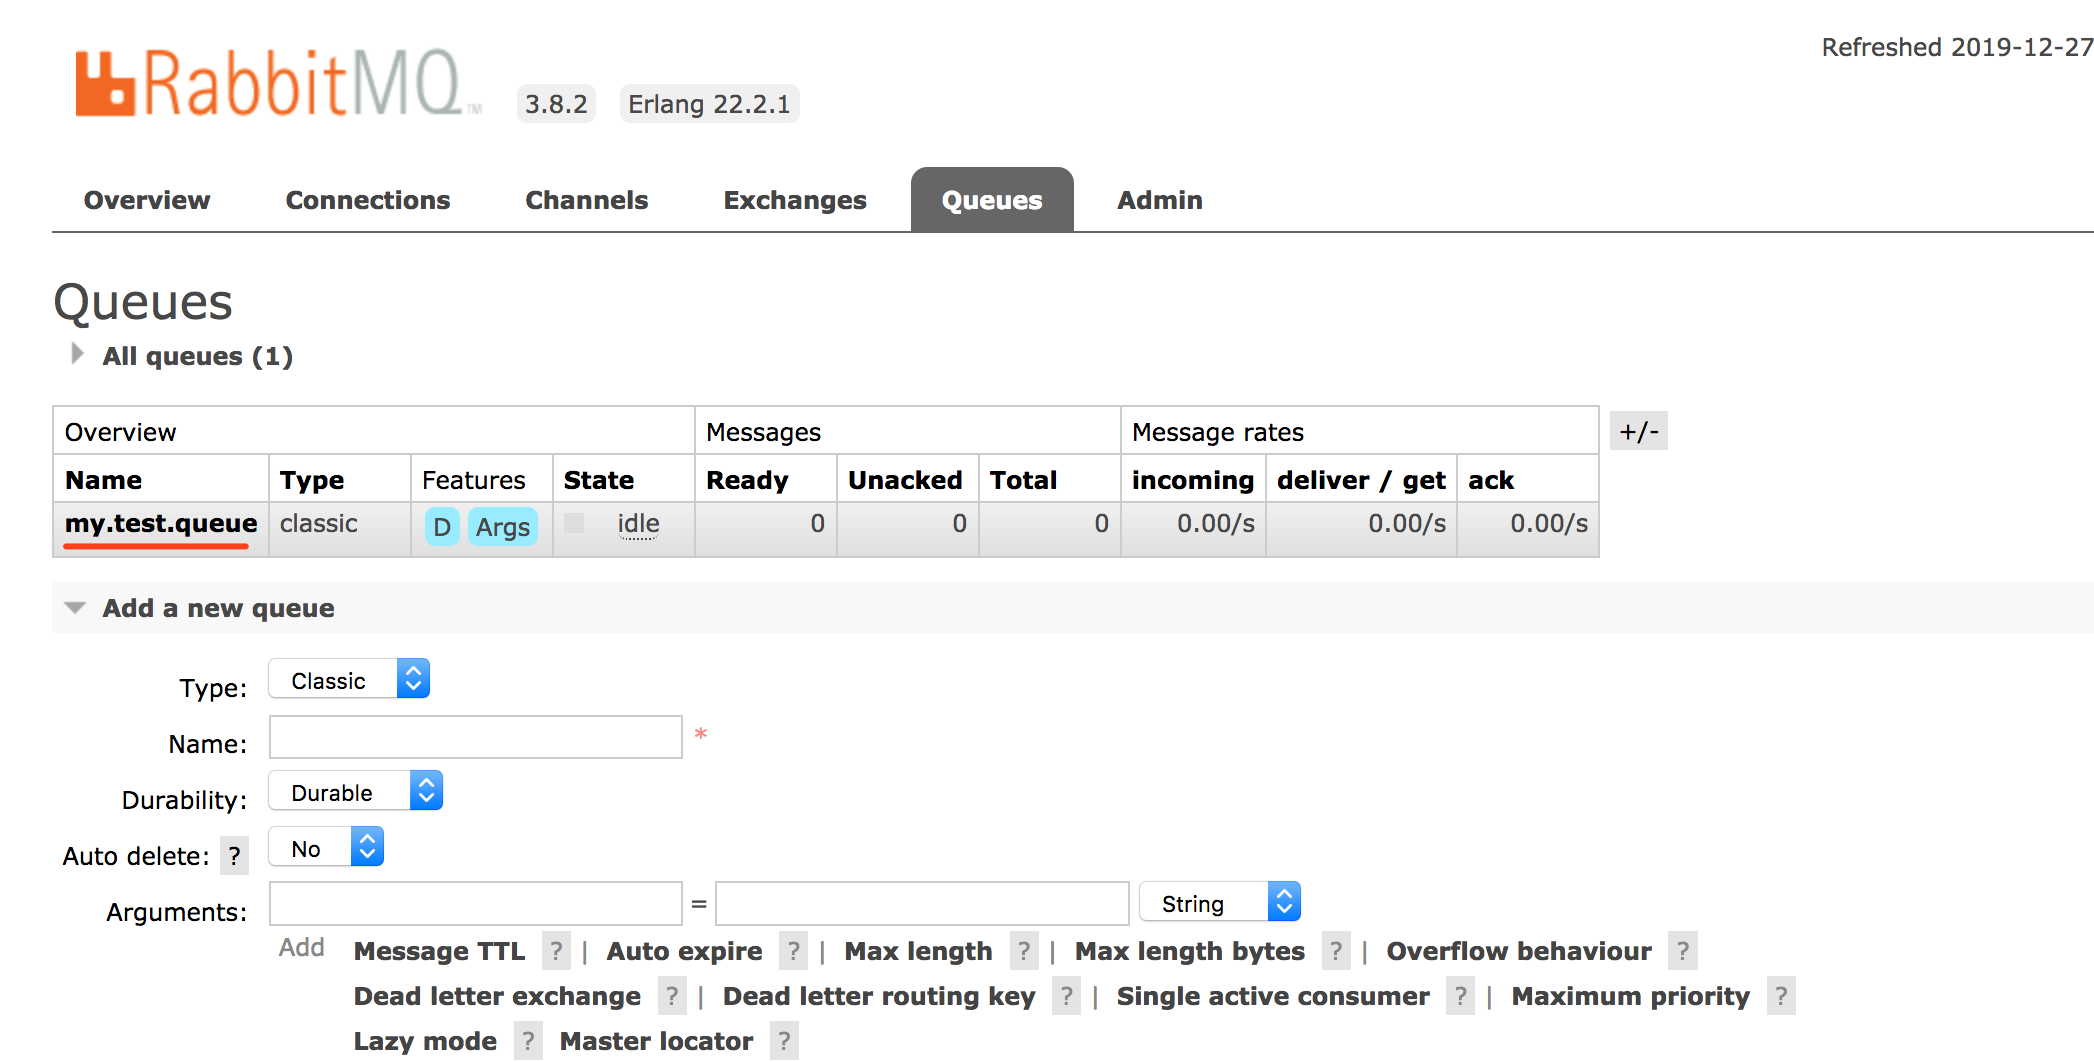Switch to the Exchanges tab
This screenshot has width=2094, height=1062.
(794, 199)
